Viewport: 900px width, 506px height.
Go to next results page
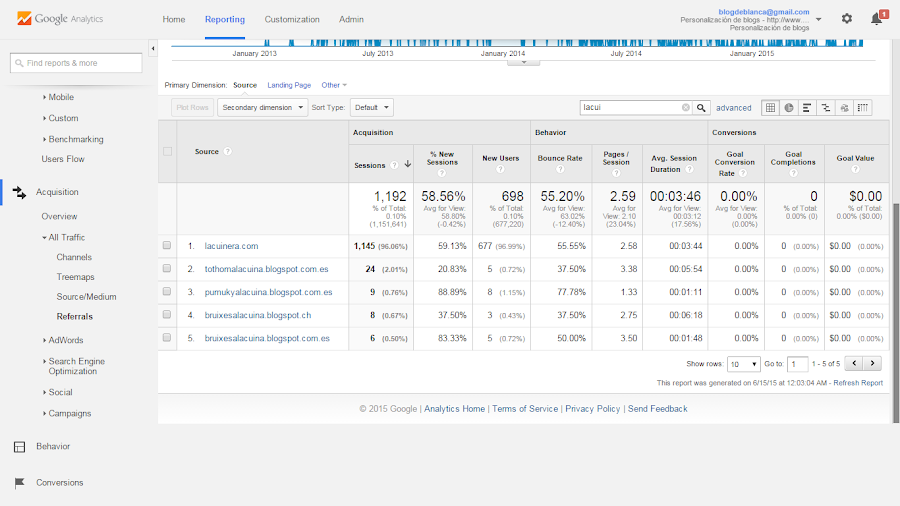tap(872, 363)
